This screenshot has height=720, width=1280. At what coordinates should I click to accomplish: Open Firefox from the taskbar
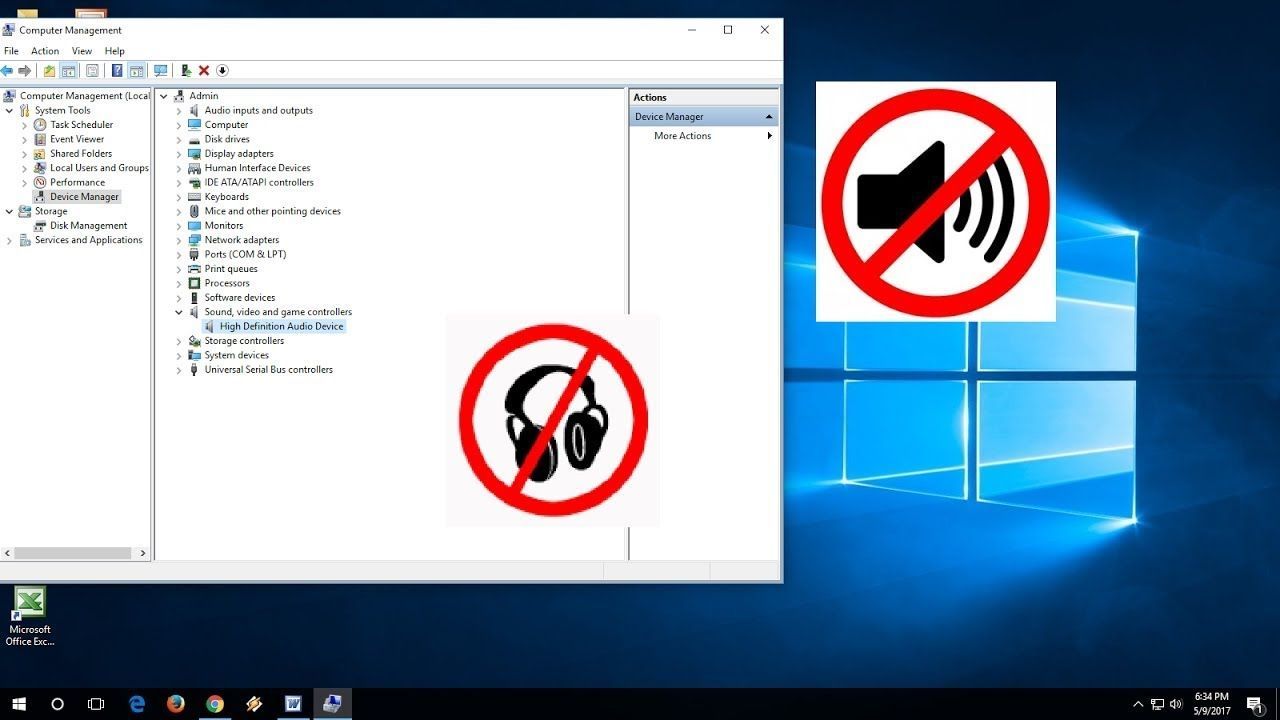click(176, 704)
